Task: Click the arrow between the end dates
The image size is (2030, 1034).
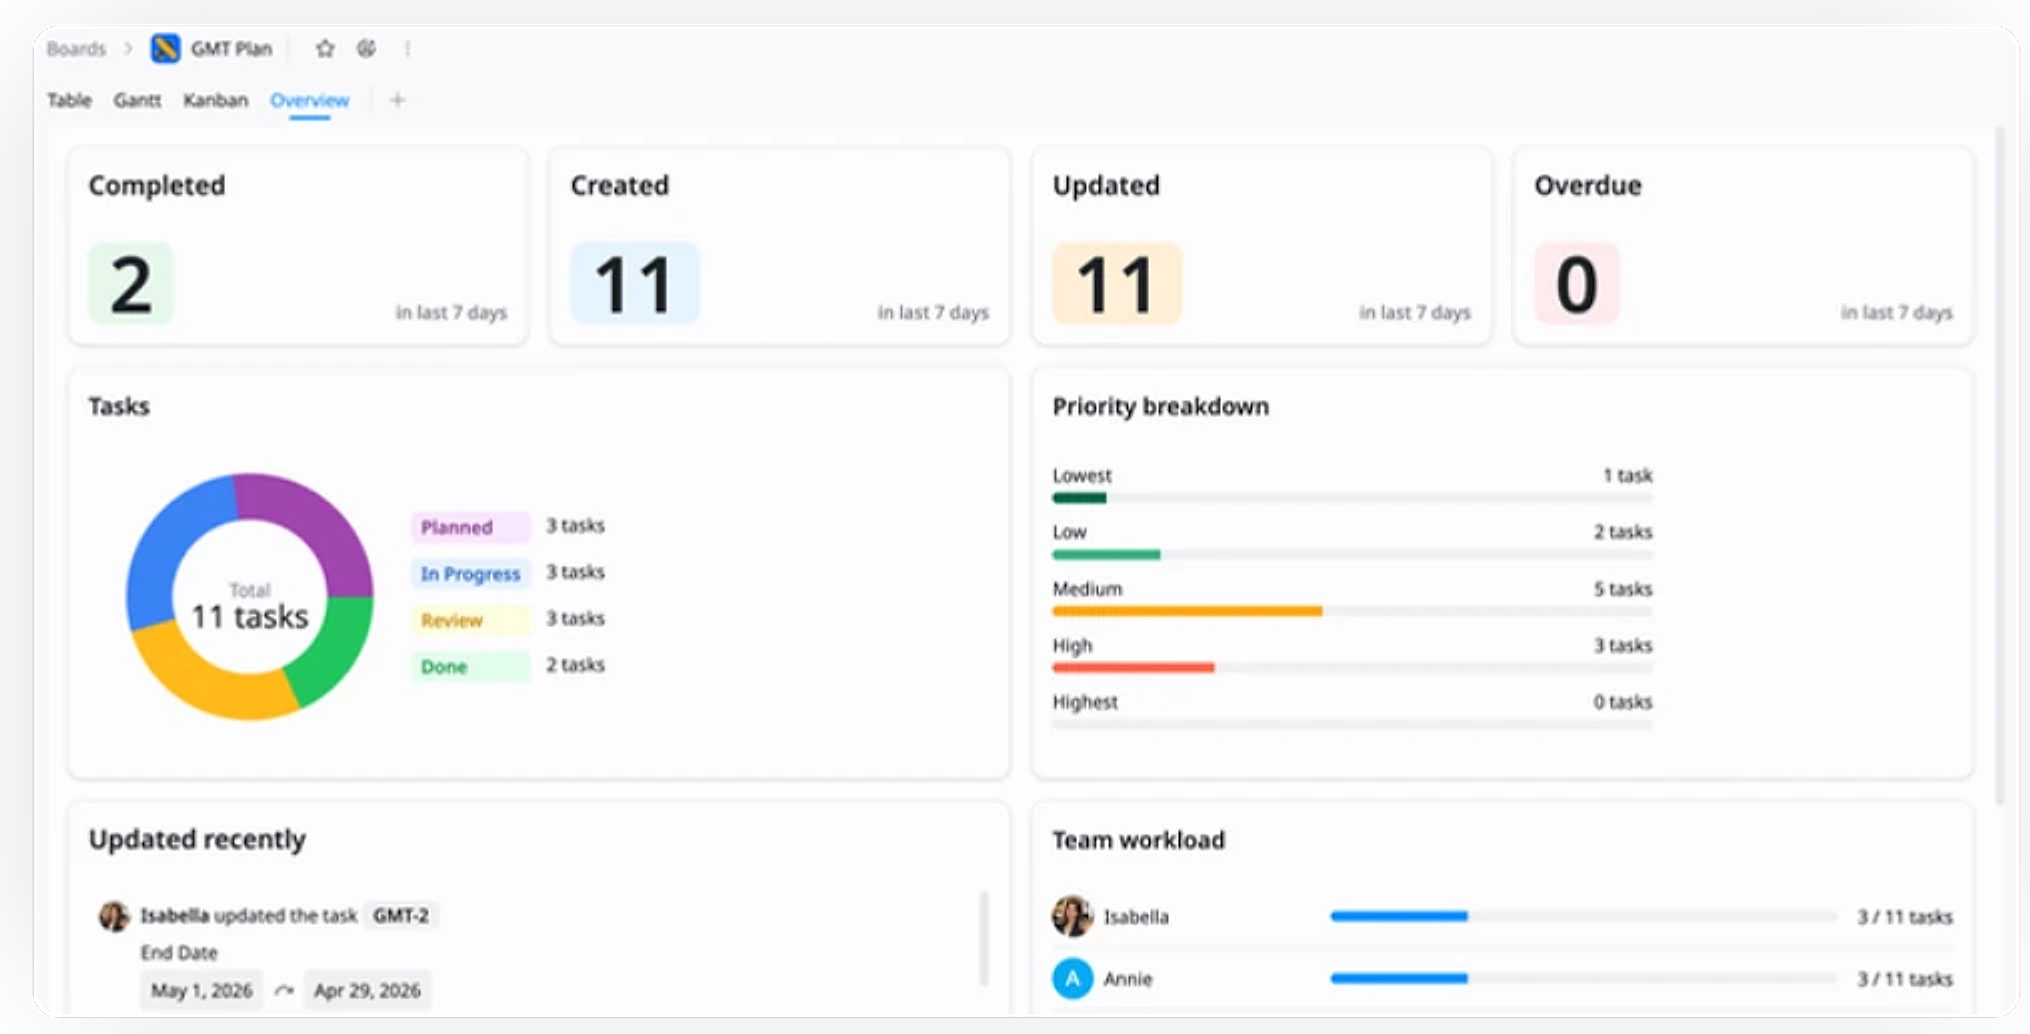Action: click(x=284, y=990)
